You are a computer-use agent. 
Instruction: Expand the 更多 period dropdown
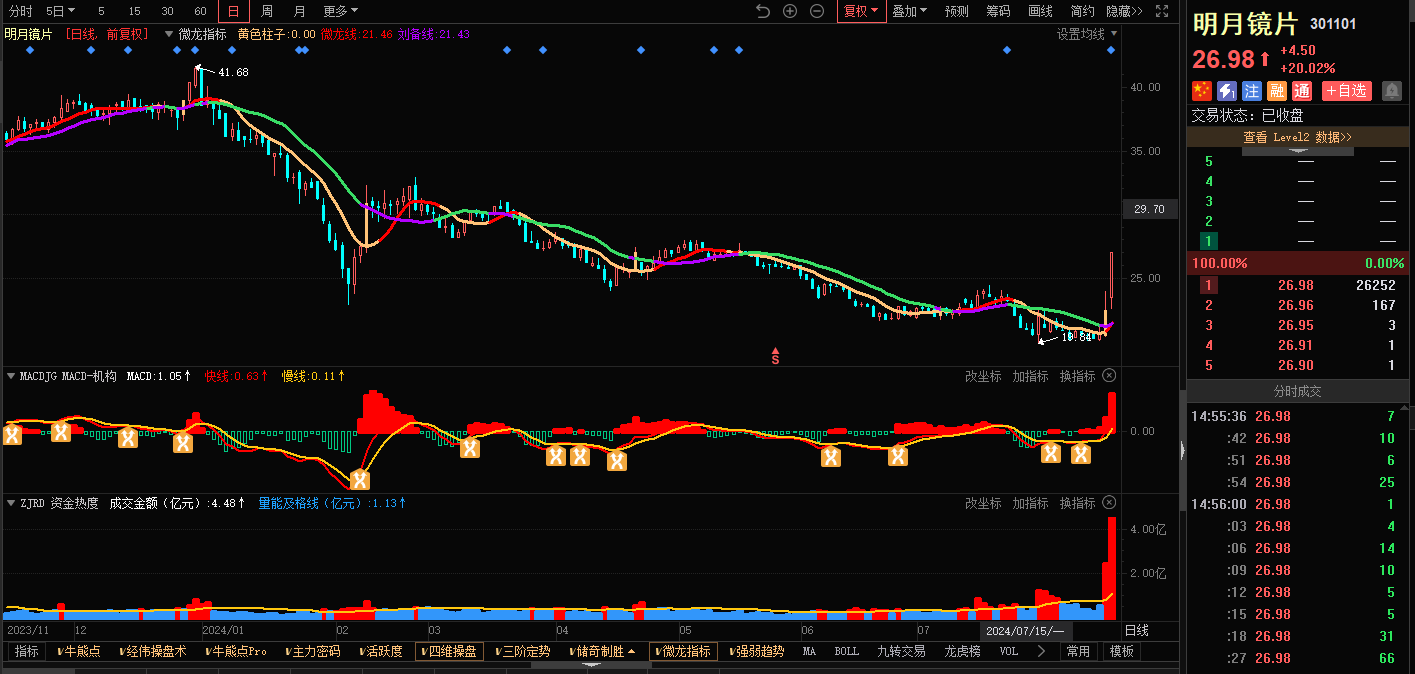coord(340,11)
